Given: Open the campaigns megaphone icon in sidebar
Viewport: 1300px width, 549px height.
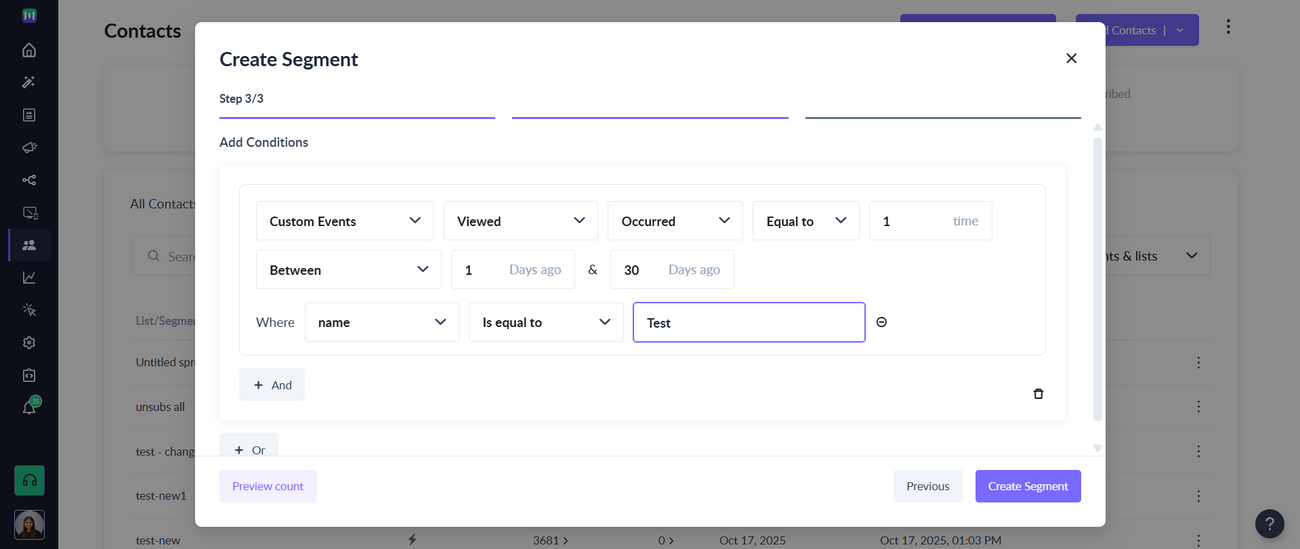Looking at the screenshot, I should (x=29, y=147).
